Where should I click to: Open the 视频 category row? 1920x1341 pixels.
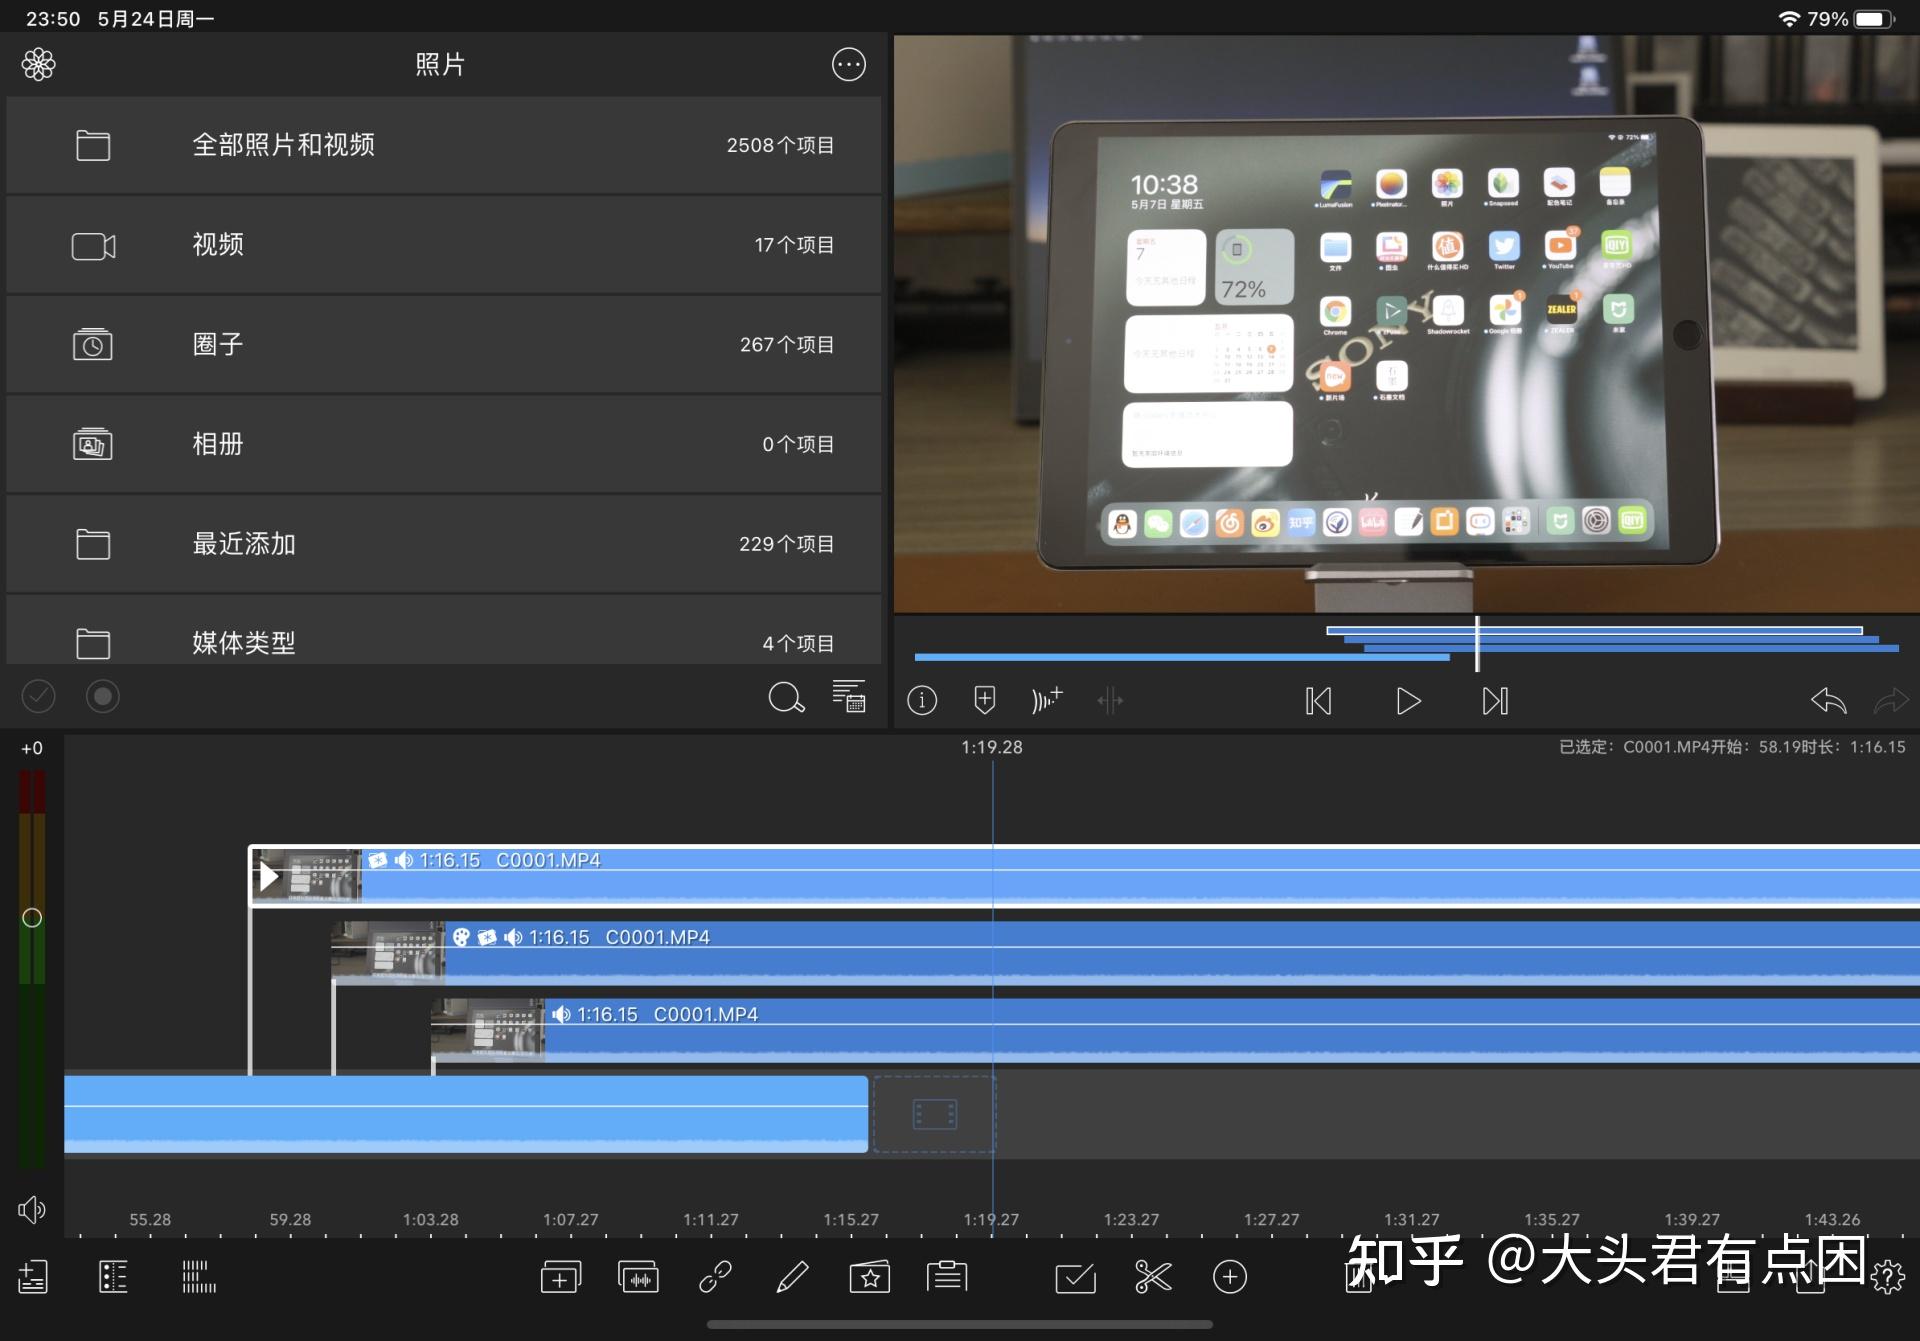443,245
